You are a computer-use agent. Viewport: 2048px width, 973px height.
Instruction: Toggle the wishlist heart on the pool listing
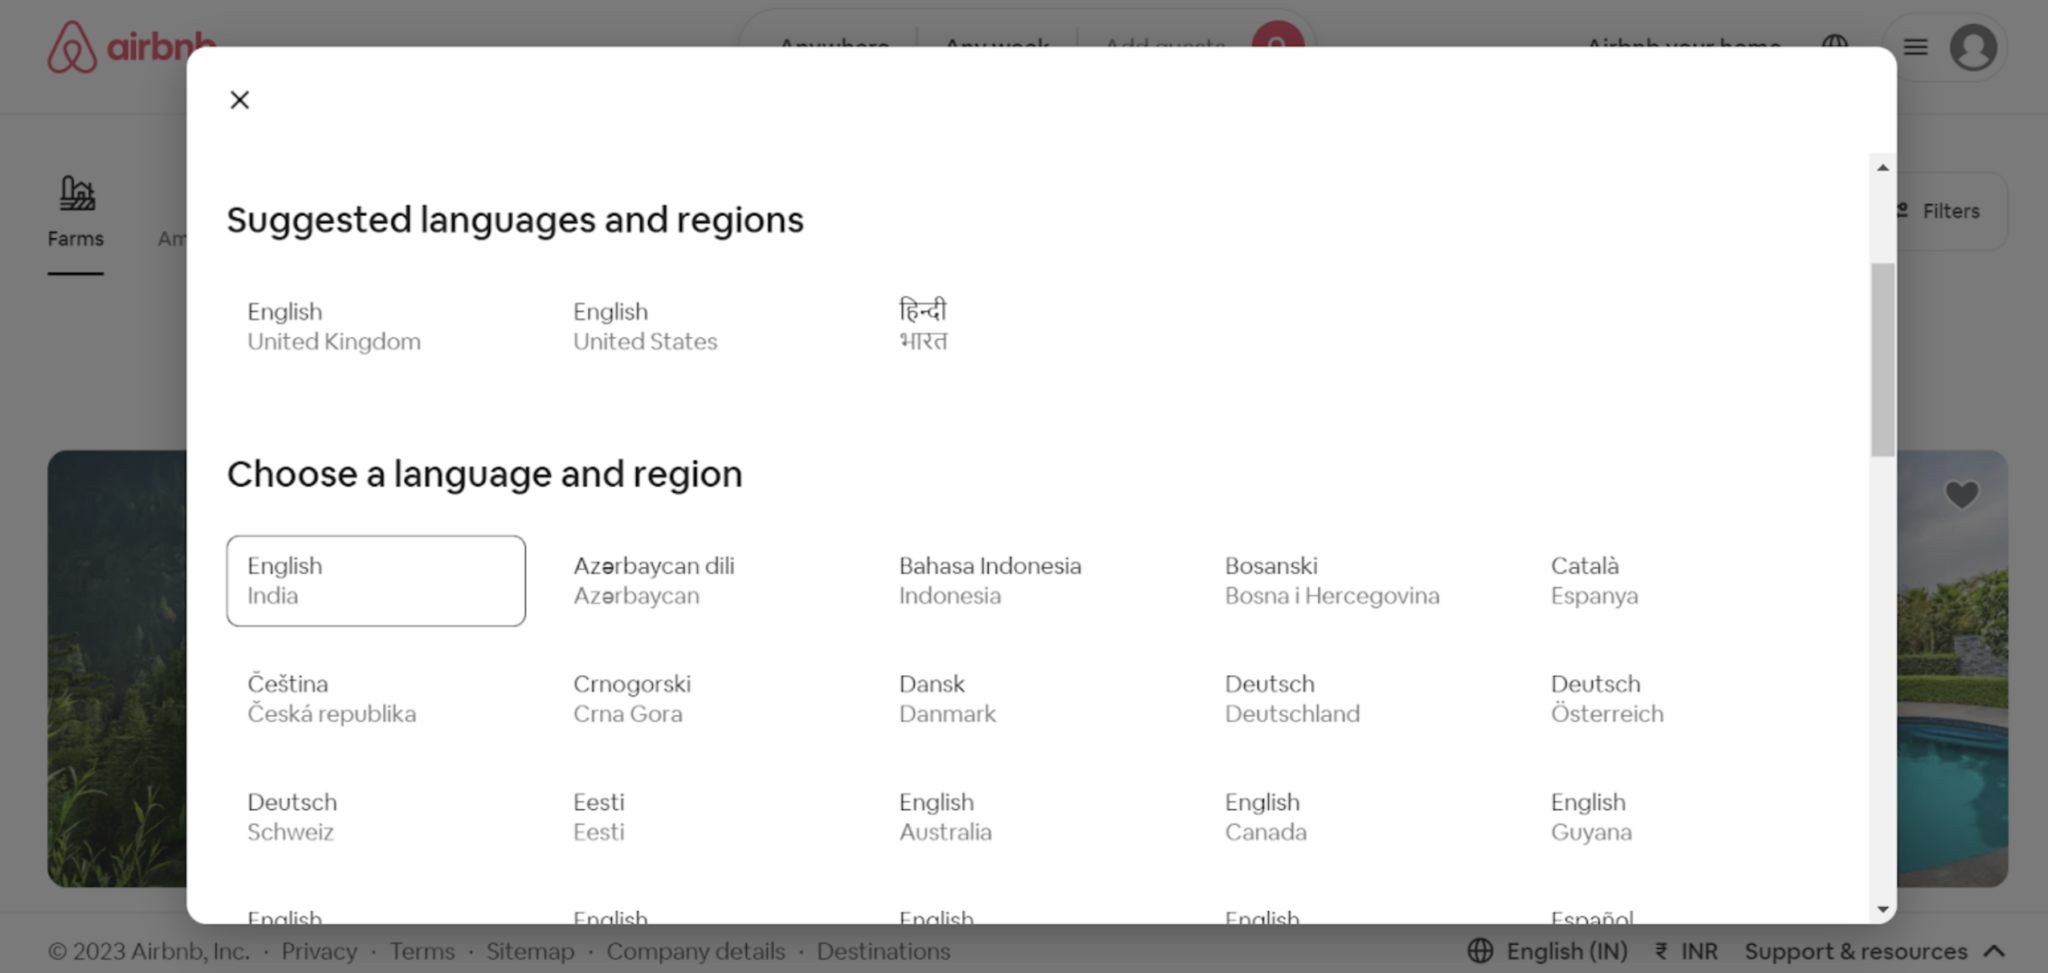pyautogui.click(x=1961, y=494)
